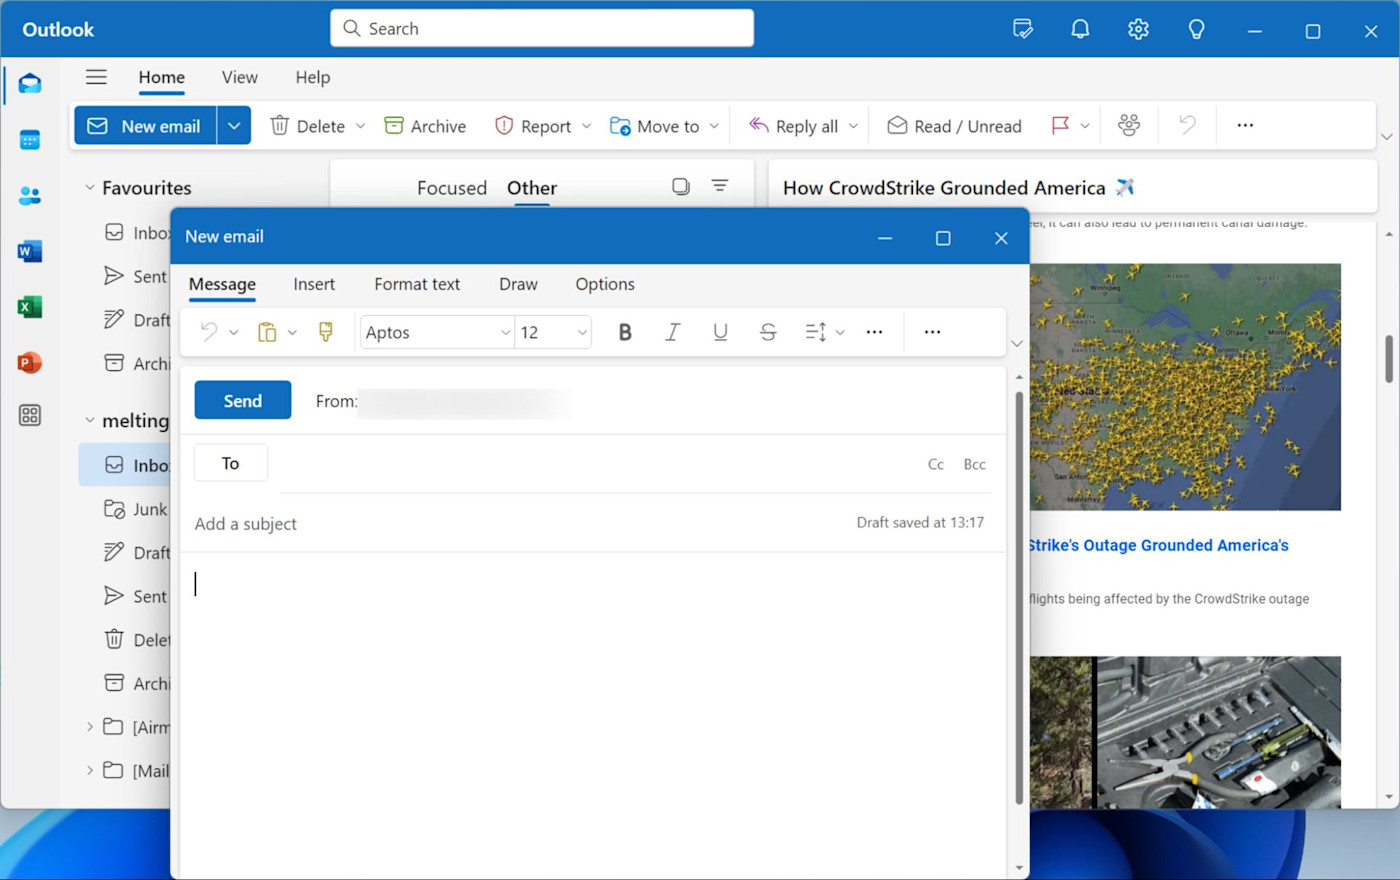Open the line spacing dropdown arrow
1400x880 pixels.
[x=840, y=332]
